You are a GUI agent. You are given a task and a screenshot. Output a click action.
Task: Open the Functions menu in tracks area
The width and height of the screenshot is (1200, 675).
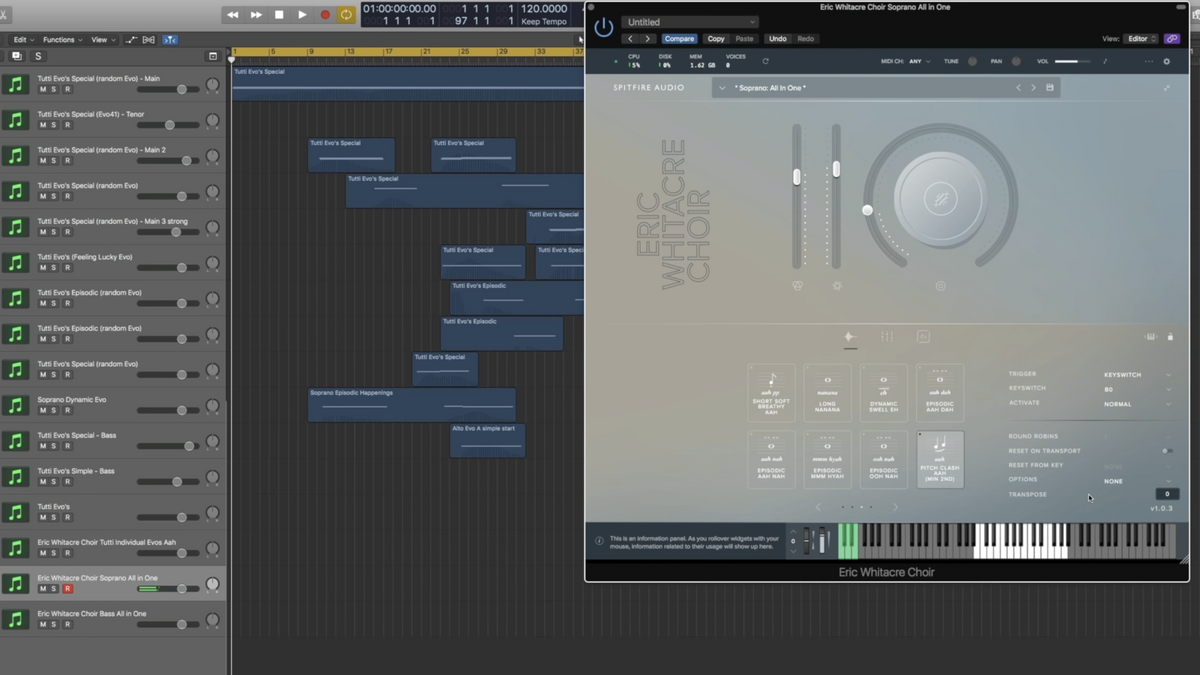tap(62, 40)
